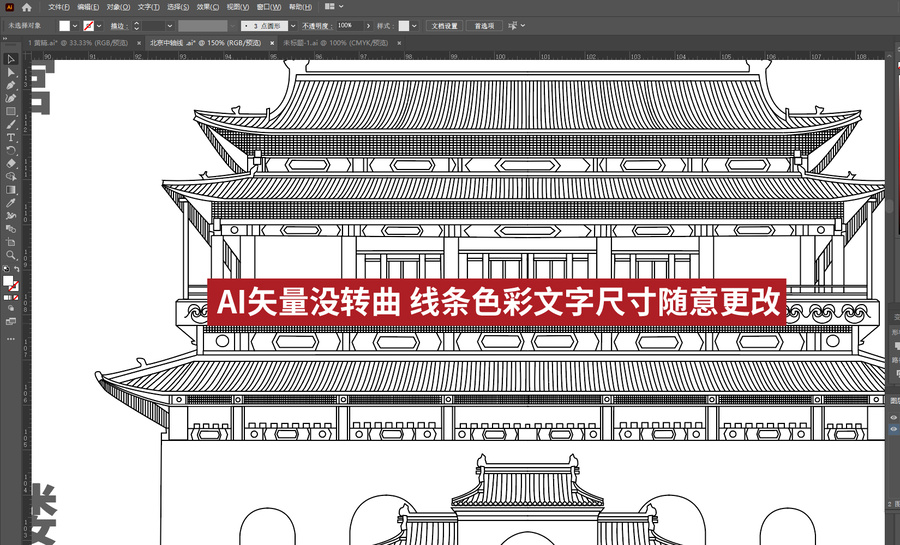
Task: Open the 3 点圆形 brush profile dropdown
Action: (293, 26)
